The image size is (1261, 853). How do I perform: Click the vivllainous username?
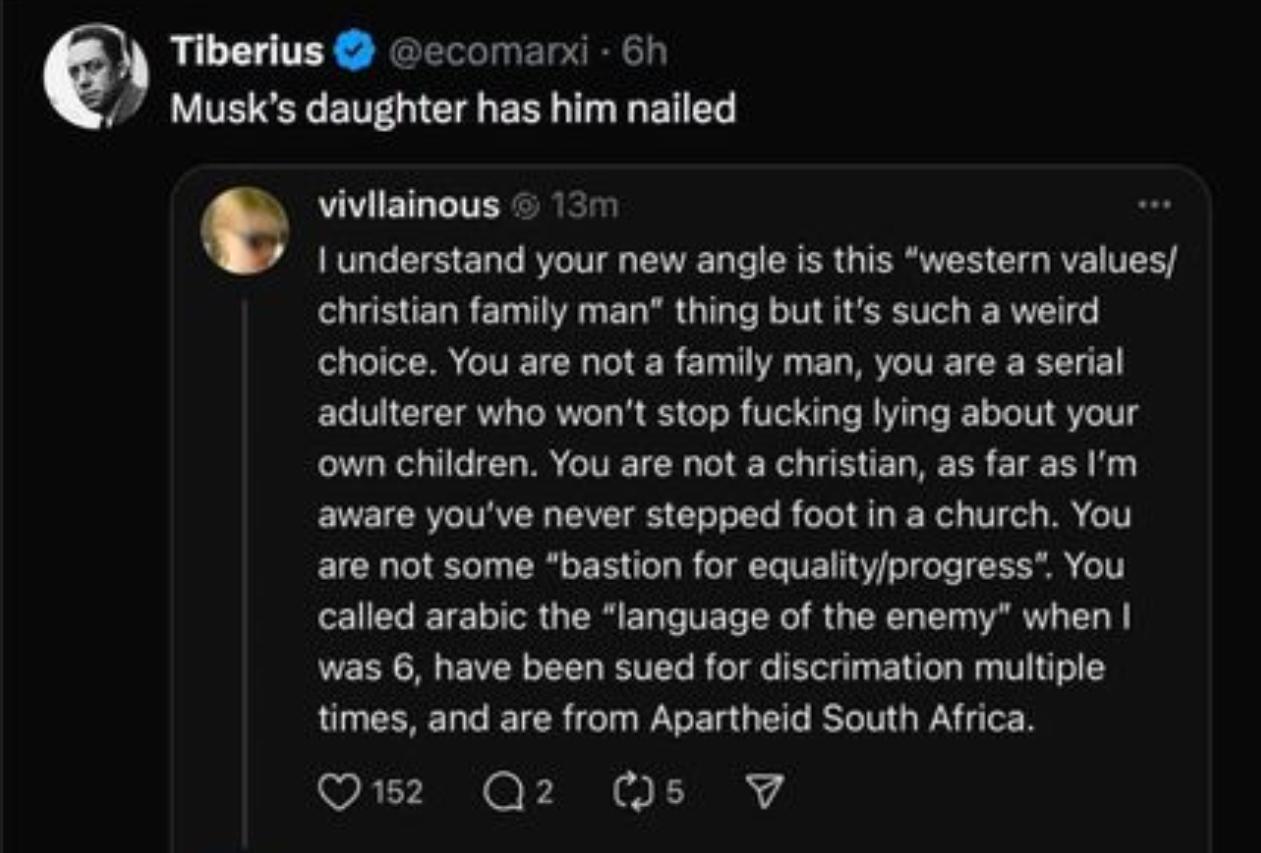coord(407,205)
